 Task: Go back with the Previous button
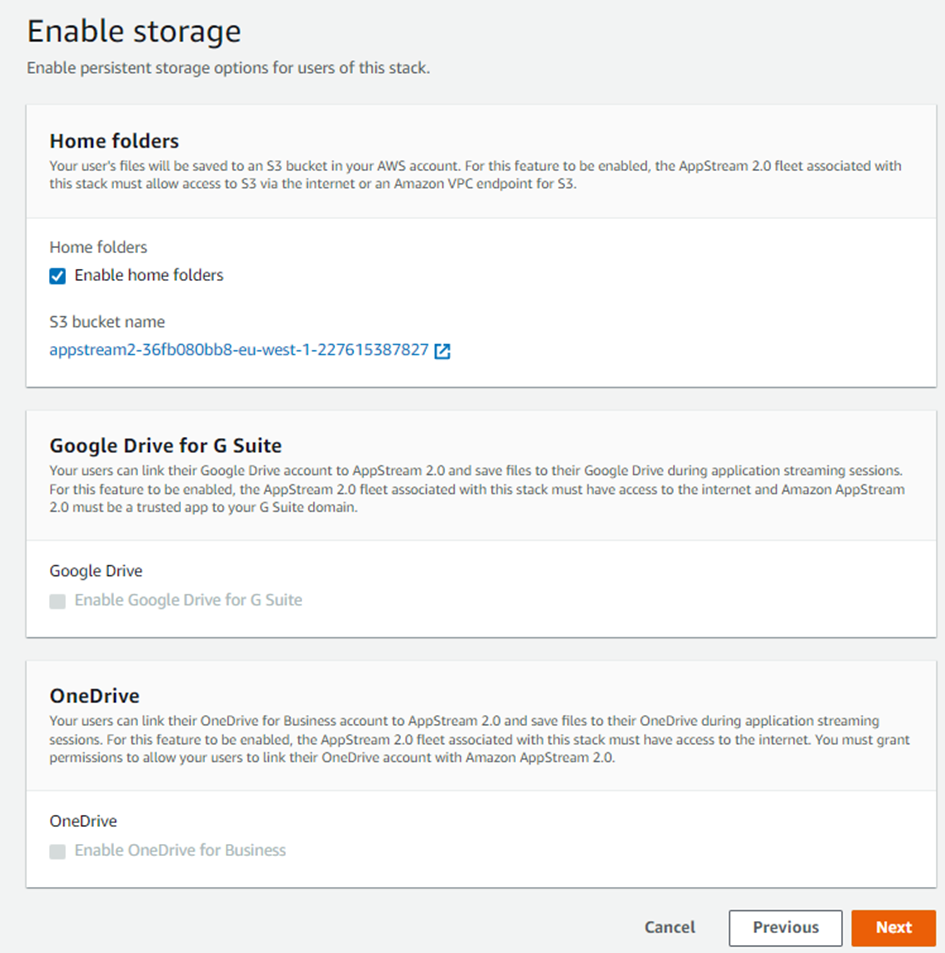[x=785, y=927]
